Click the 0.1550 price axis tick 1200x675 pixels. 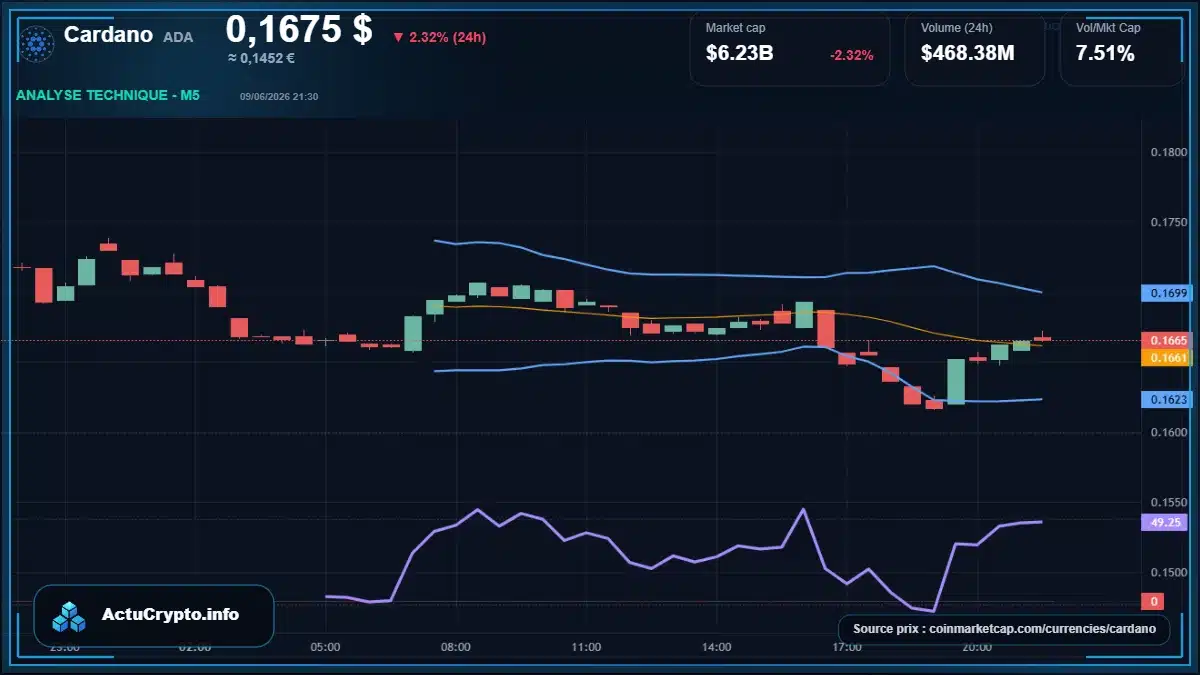[1168, 502]
